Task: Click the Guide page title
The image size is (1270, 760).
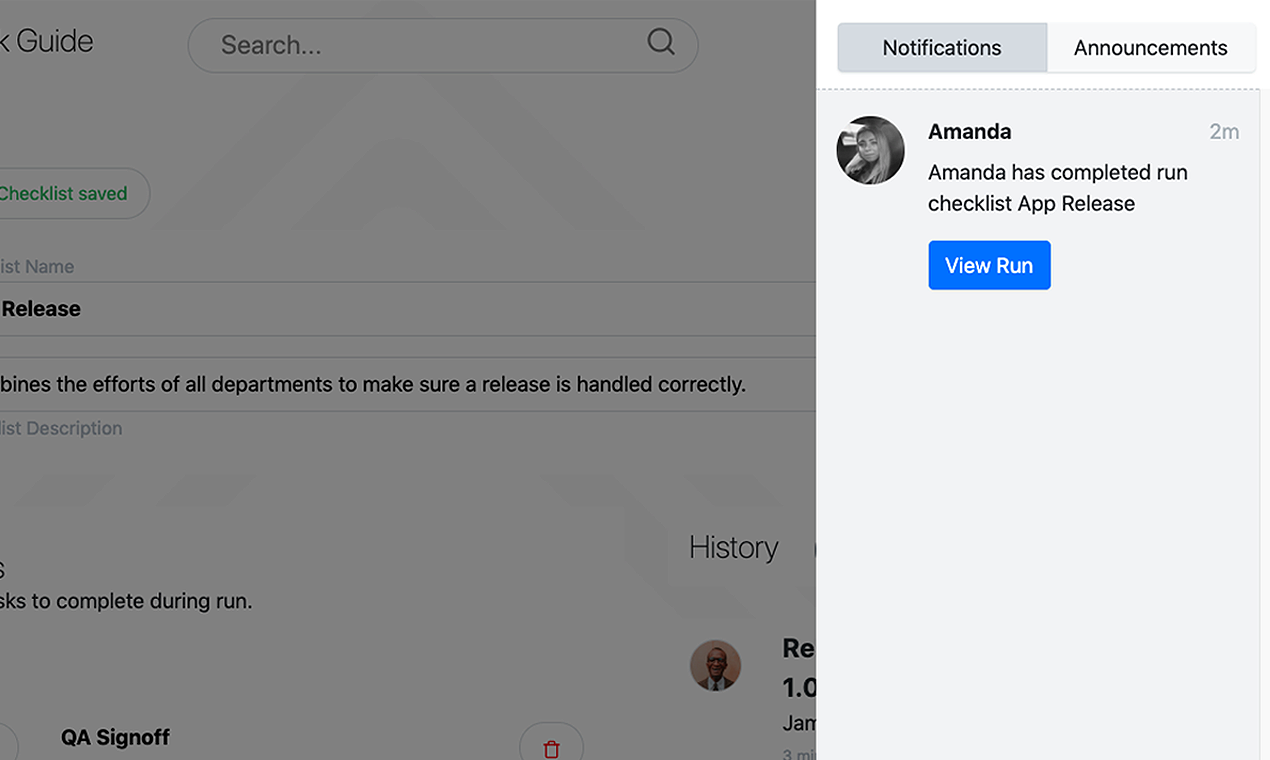Action: [x=50, y=42]
